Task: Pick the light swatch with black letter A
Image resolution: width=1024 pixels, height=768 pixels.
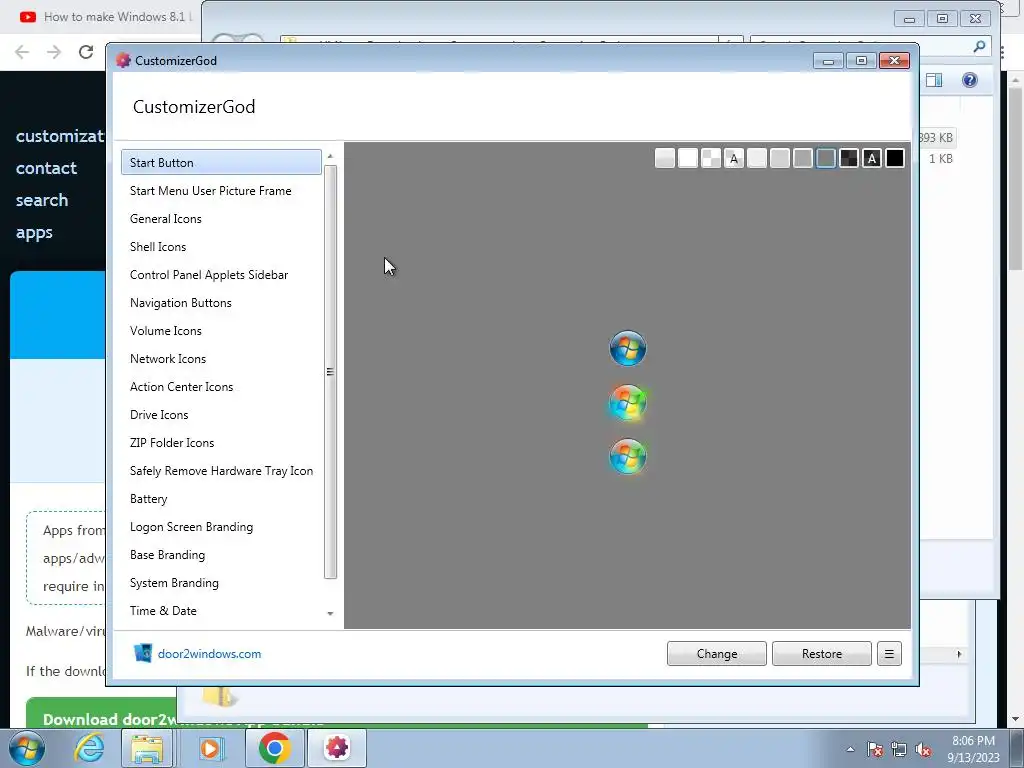Action: click(x=734, y=158)
